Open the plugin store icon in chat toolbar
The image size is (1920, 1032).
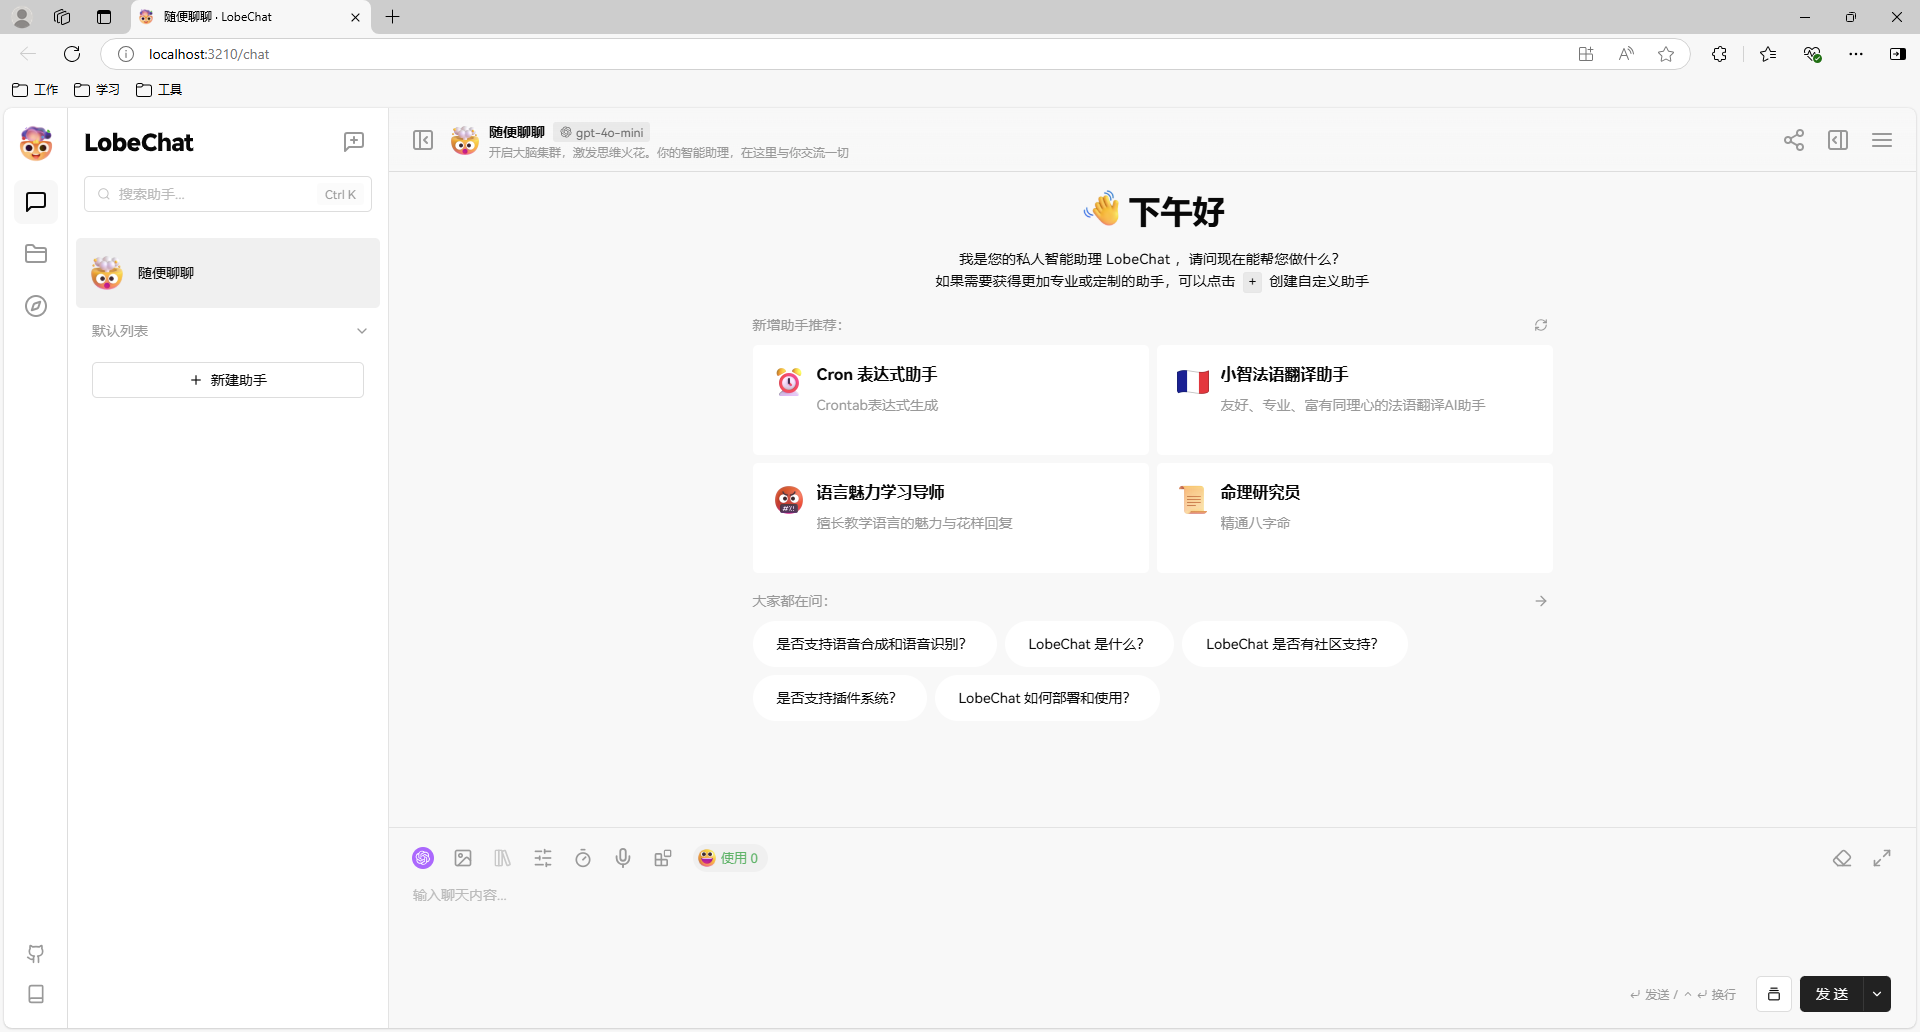pos(663,858)
